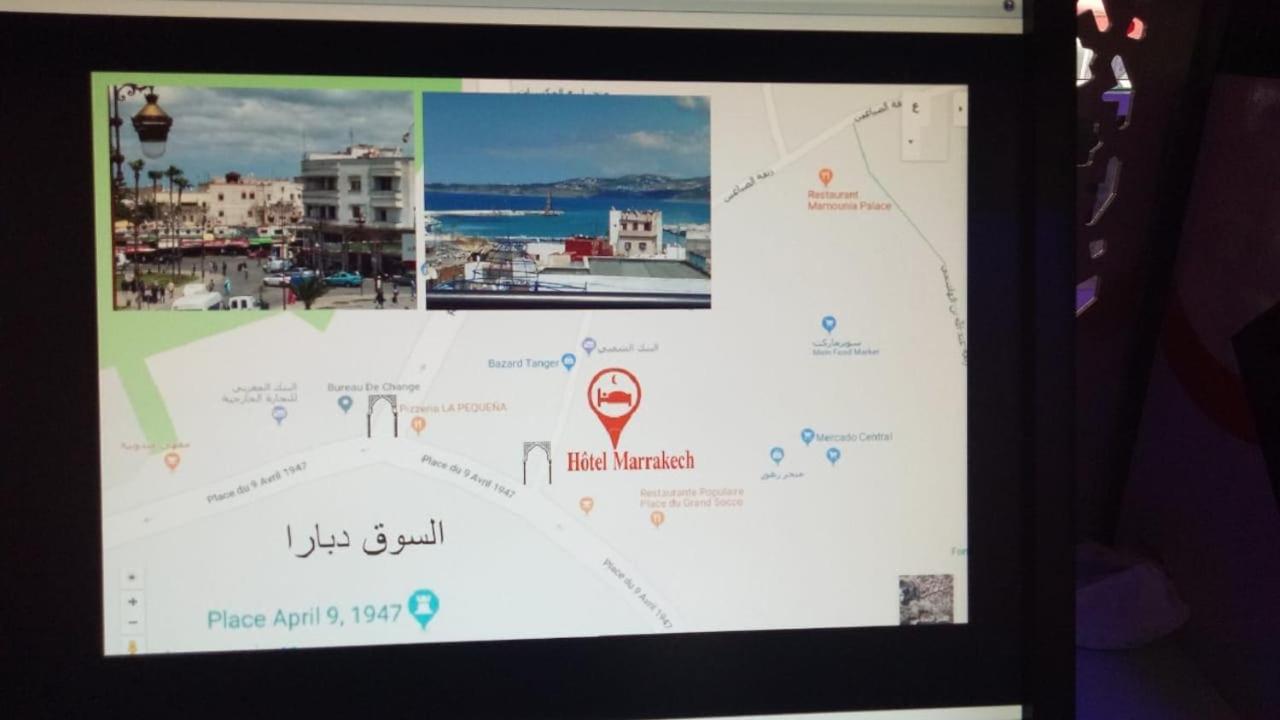Open the Main Food Market pin
The width and height of the screenshot is (1280, 720).
pyautogui.click(x=828, y=324)
